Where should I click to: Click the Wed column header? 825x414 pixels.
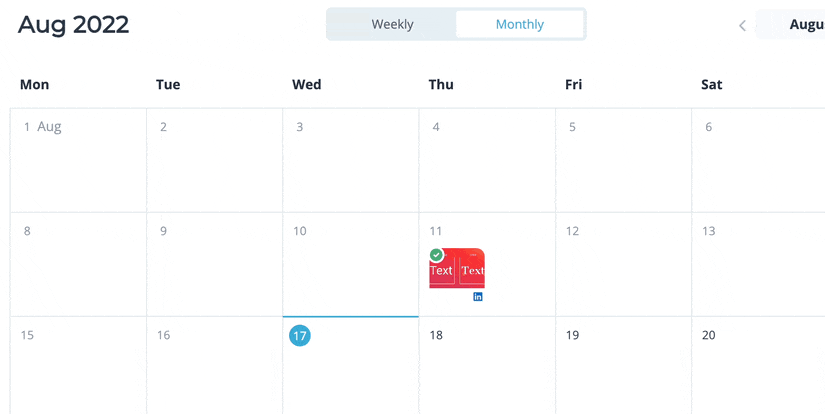pos(306,85)
